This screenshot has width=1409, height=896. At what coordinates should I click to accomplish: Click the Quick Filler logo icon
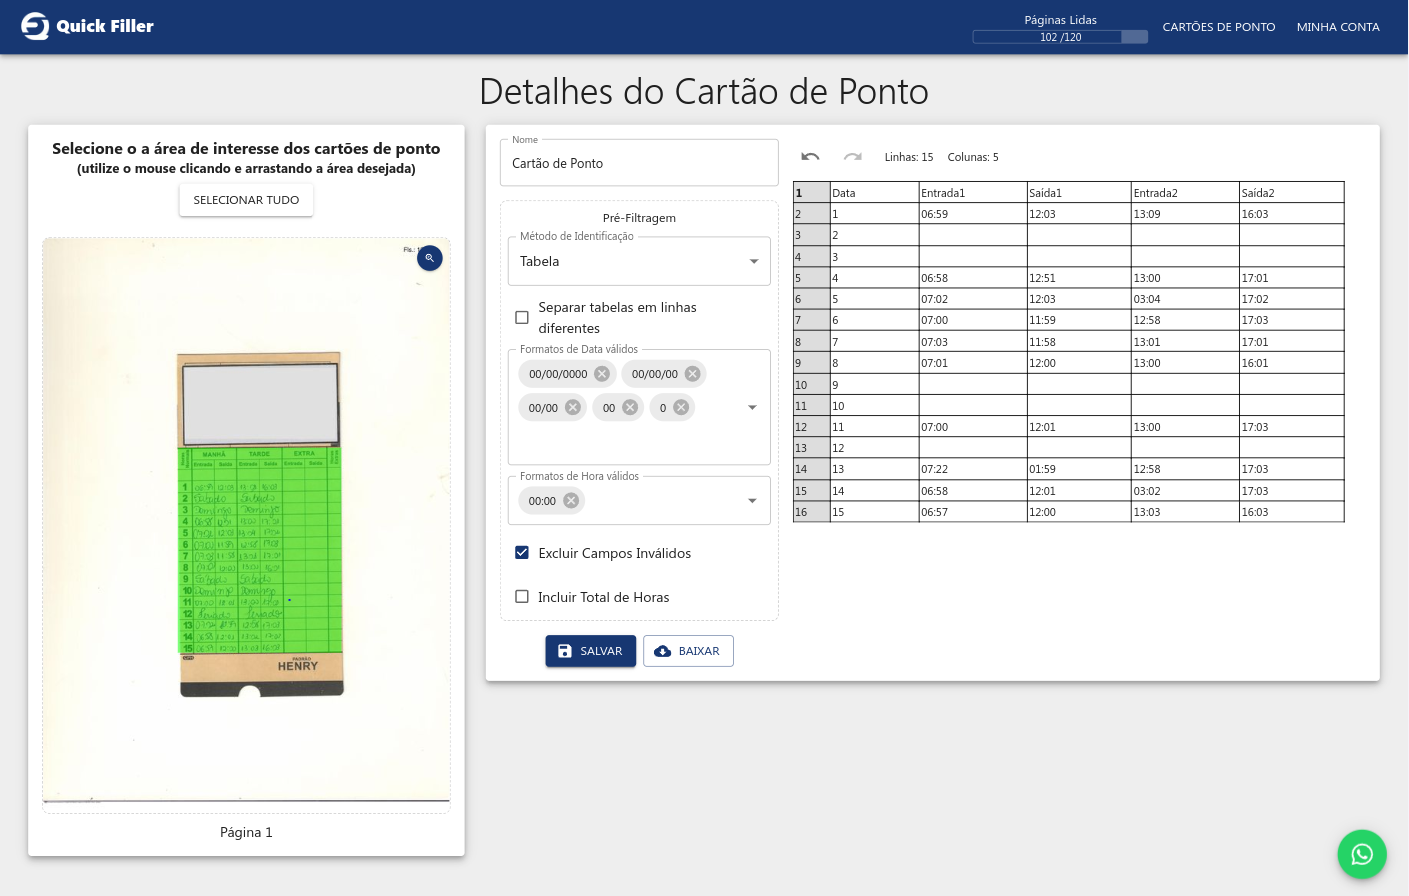34,26
